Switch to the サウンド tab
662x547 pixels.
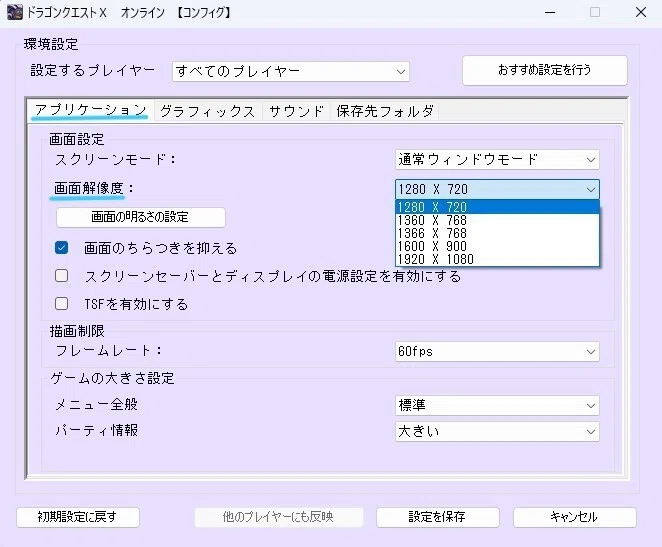[296, 111]
